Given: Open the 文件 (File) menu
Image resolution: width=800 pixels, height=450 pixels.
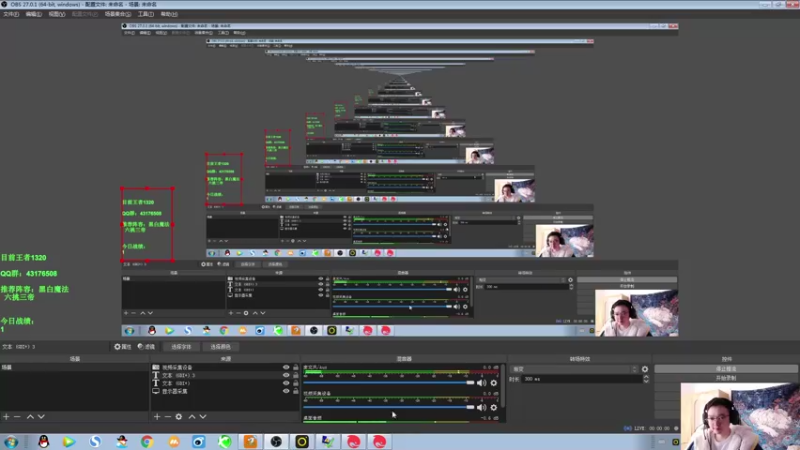Looking at the screenshot, I should 11,14.
